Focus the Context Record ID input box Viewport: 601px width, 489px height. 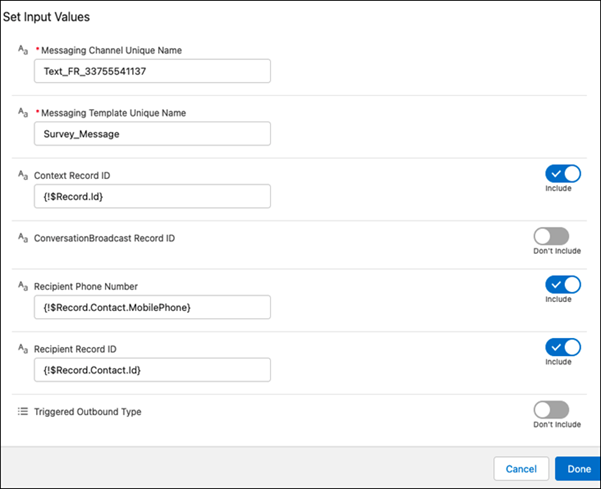tap(152, 196)
